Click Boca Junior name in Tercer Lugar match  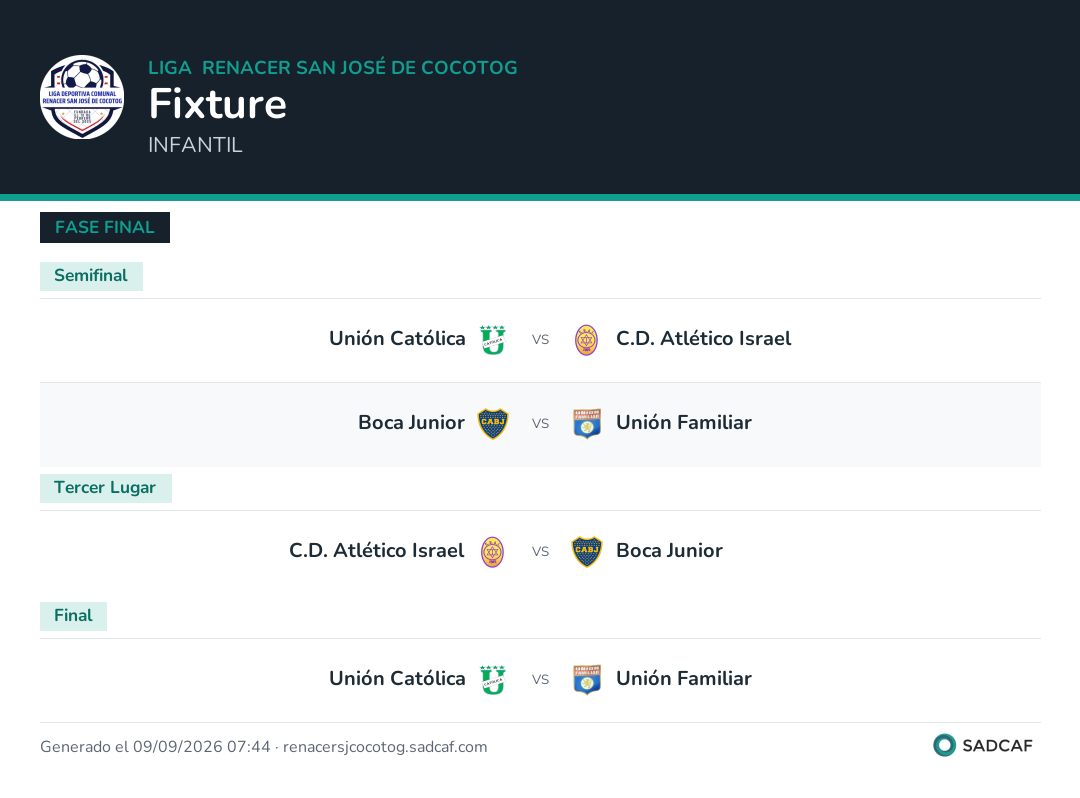click(669, 551)
